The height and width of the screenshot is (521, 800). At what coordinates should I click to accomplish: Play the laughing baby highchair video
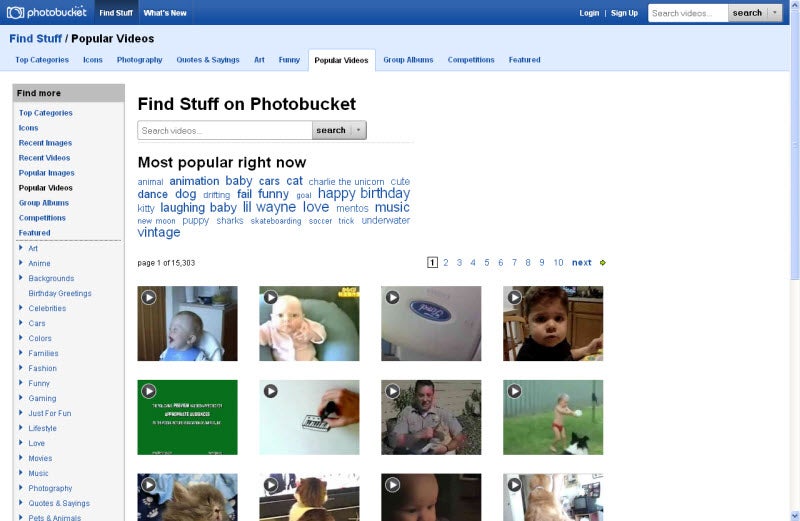click(187, 324)
